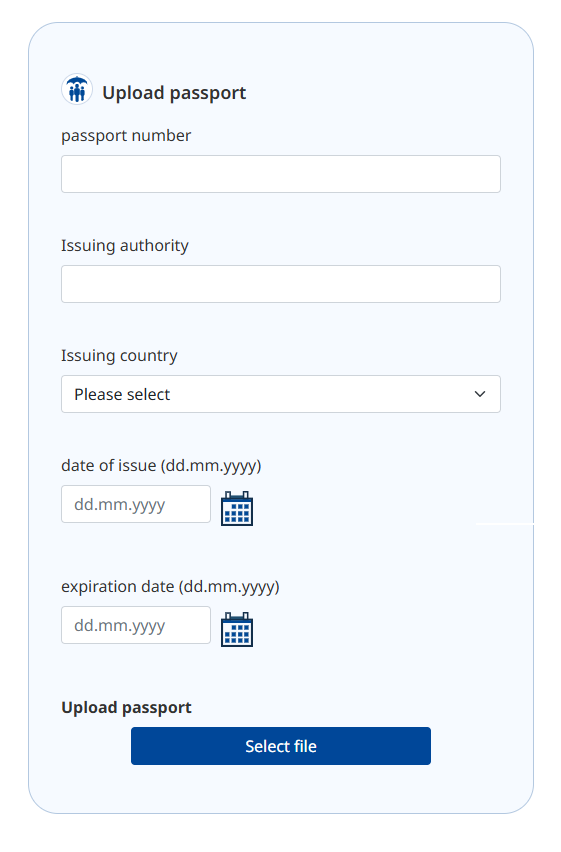Click the 'date of issue (dd.mm.yyyy)' label
Image resolution: width=561 pixels, height=852 pixels.
161,466
